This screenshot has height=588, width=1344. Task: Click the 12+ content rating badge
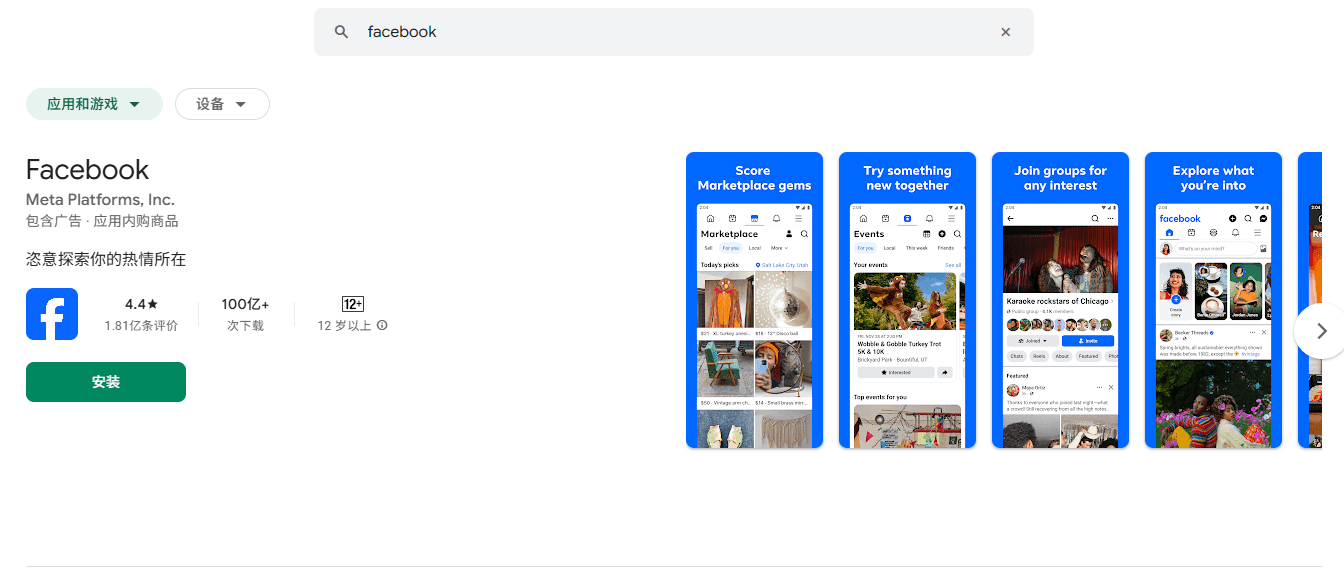click(x=354, y=302)
